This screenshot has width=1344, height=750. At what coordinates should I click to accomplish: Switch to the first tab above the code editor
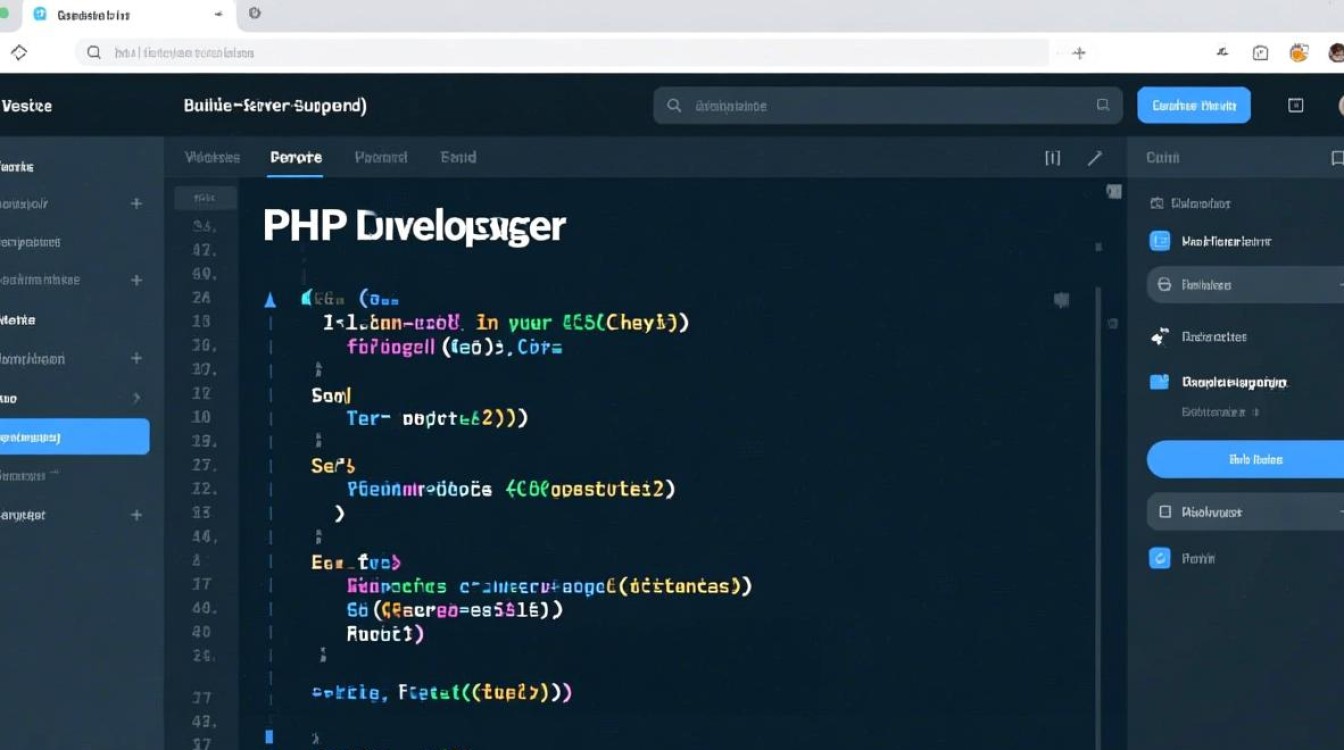pyautogui.click(x=212, y=158)
